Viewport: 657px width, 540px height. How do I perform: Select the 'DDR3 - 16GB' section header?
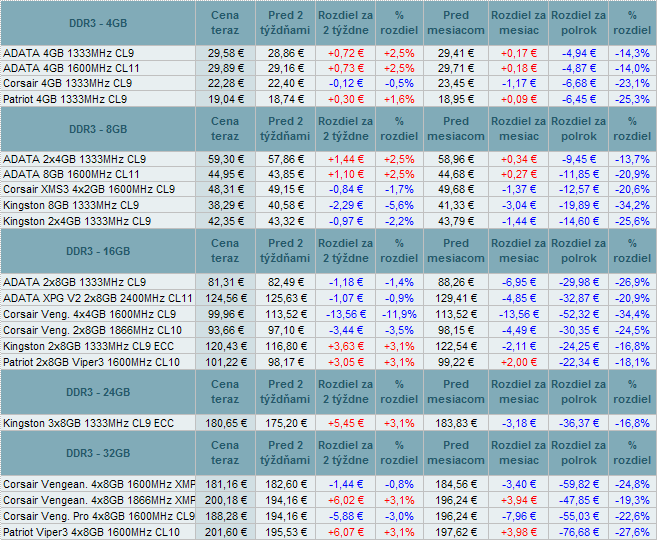(x=98, y=251)
